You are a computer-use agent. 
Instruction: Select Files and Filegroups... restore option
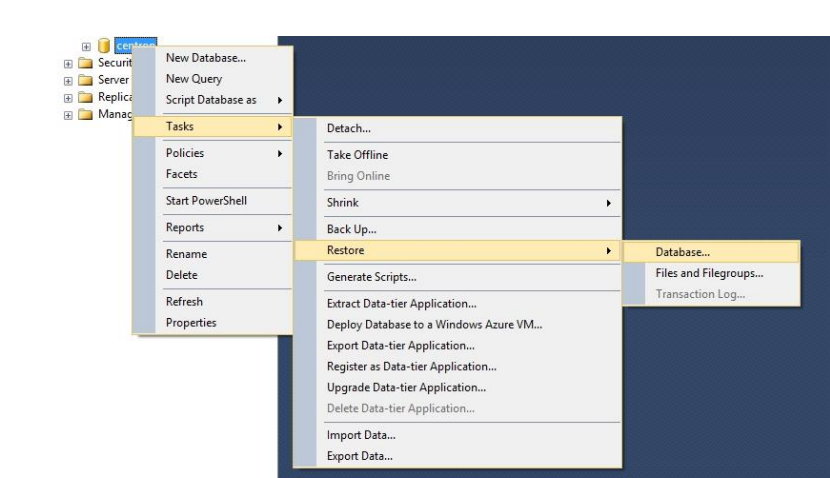pos(709,273)
